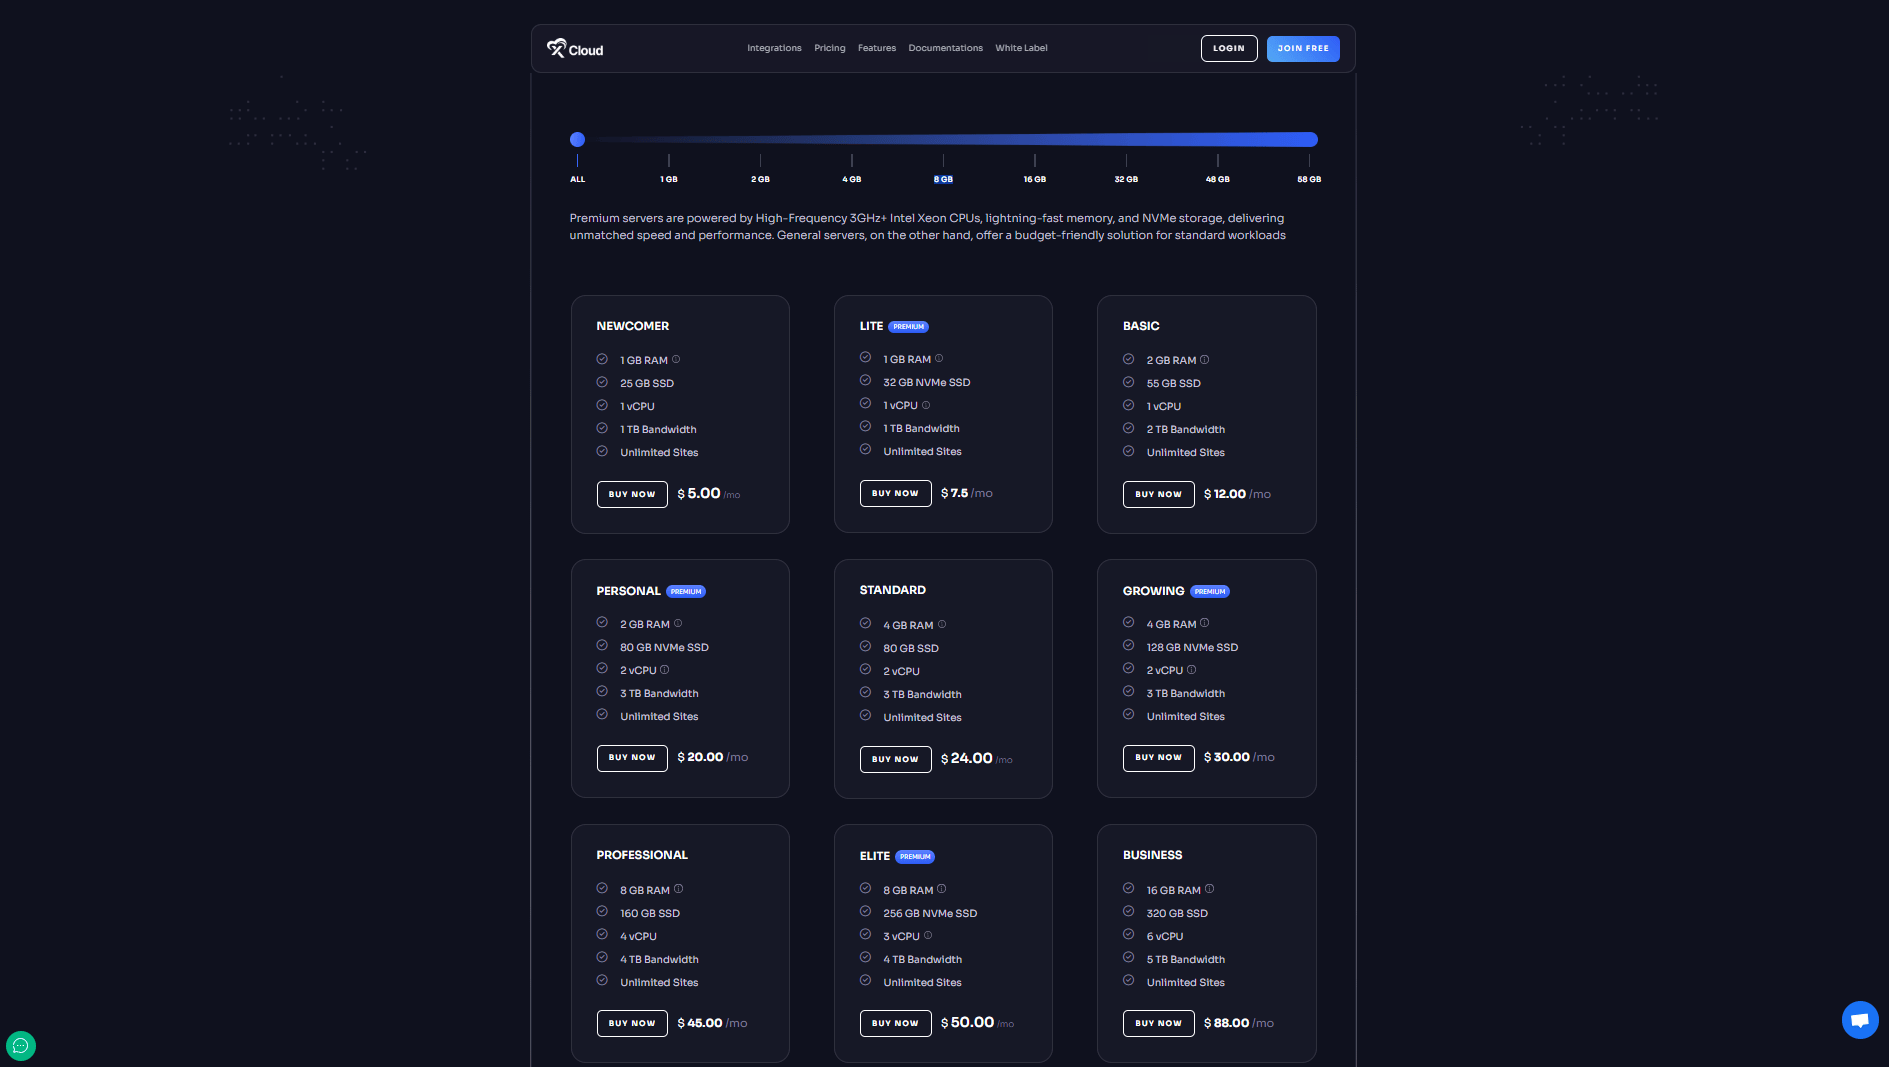Click the Cloud logo icon
The width and height of the screenshot is (1889, 1067).
[555, 47]
